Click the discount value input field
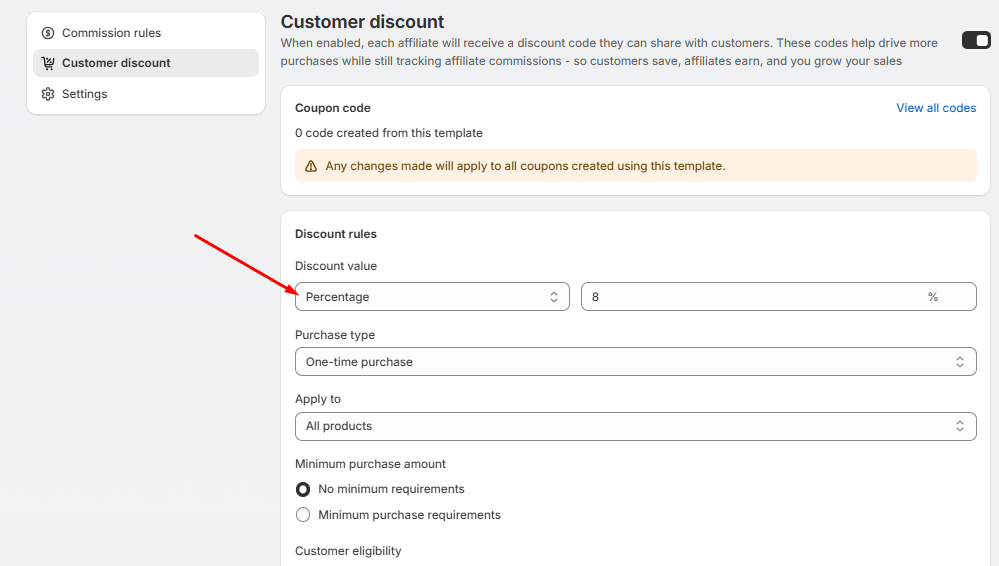Viewport: 999px width, 566px height. pyautogui.click(x=750, y=297)
